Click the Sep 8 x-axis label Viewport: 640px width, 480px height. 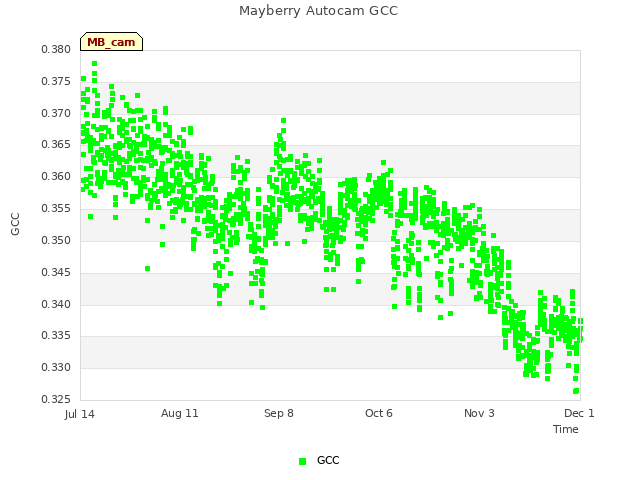tap(279, 413)
